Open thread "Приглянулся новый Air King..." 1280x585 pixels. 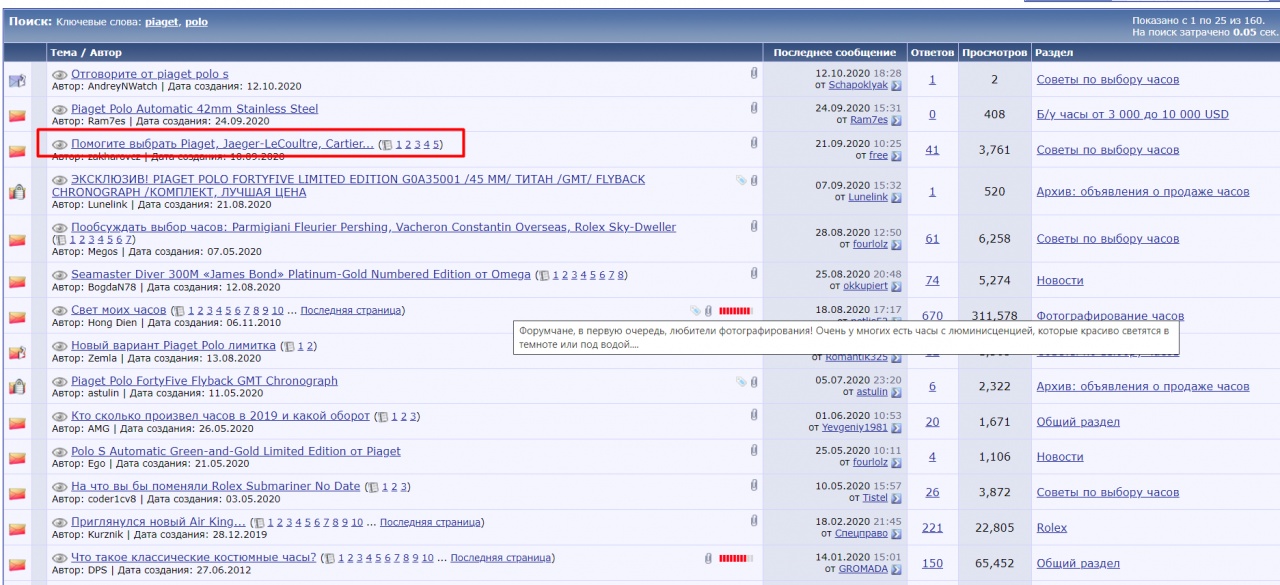click(x=158, y=522)
